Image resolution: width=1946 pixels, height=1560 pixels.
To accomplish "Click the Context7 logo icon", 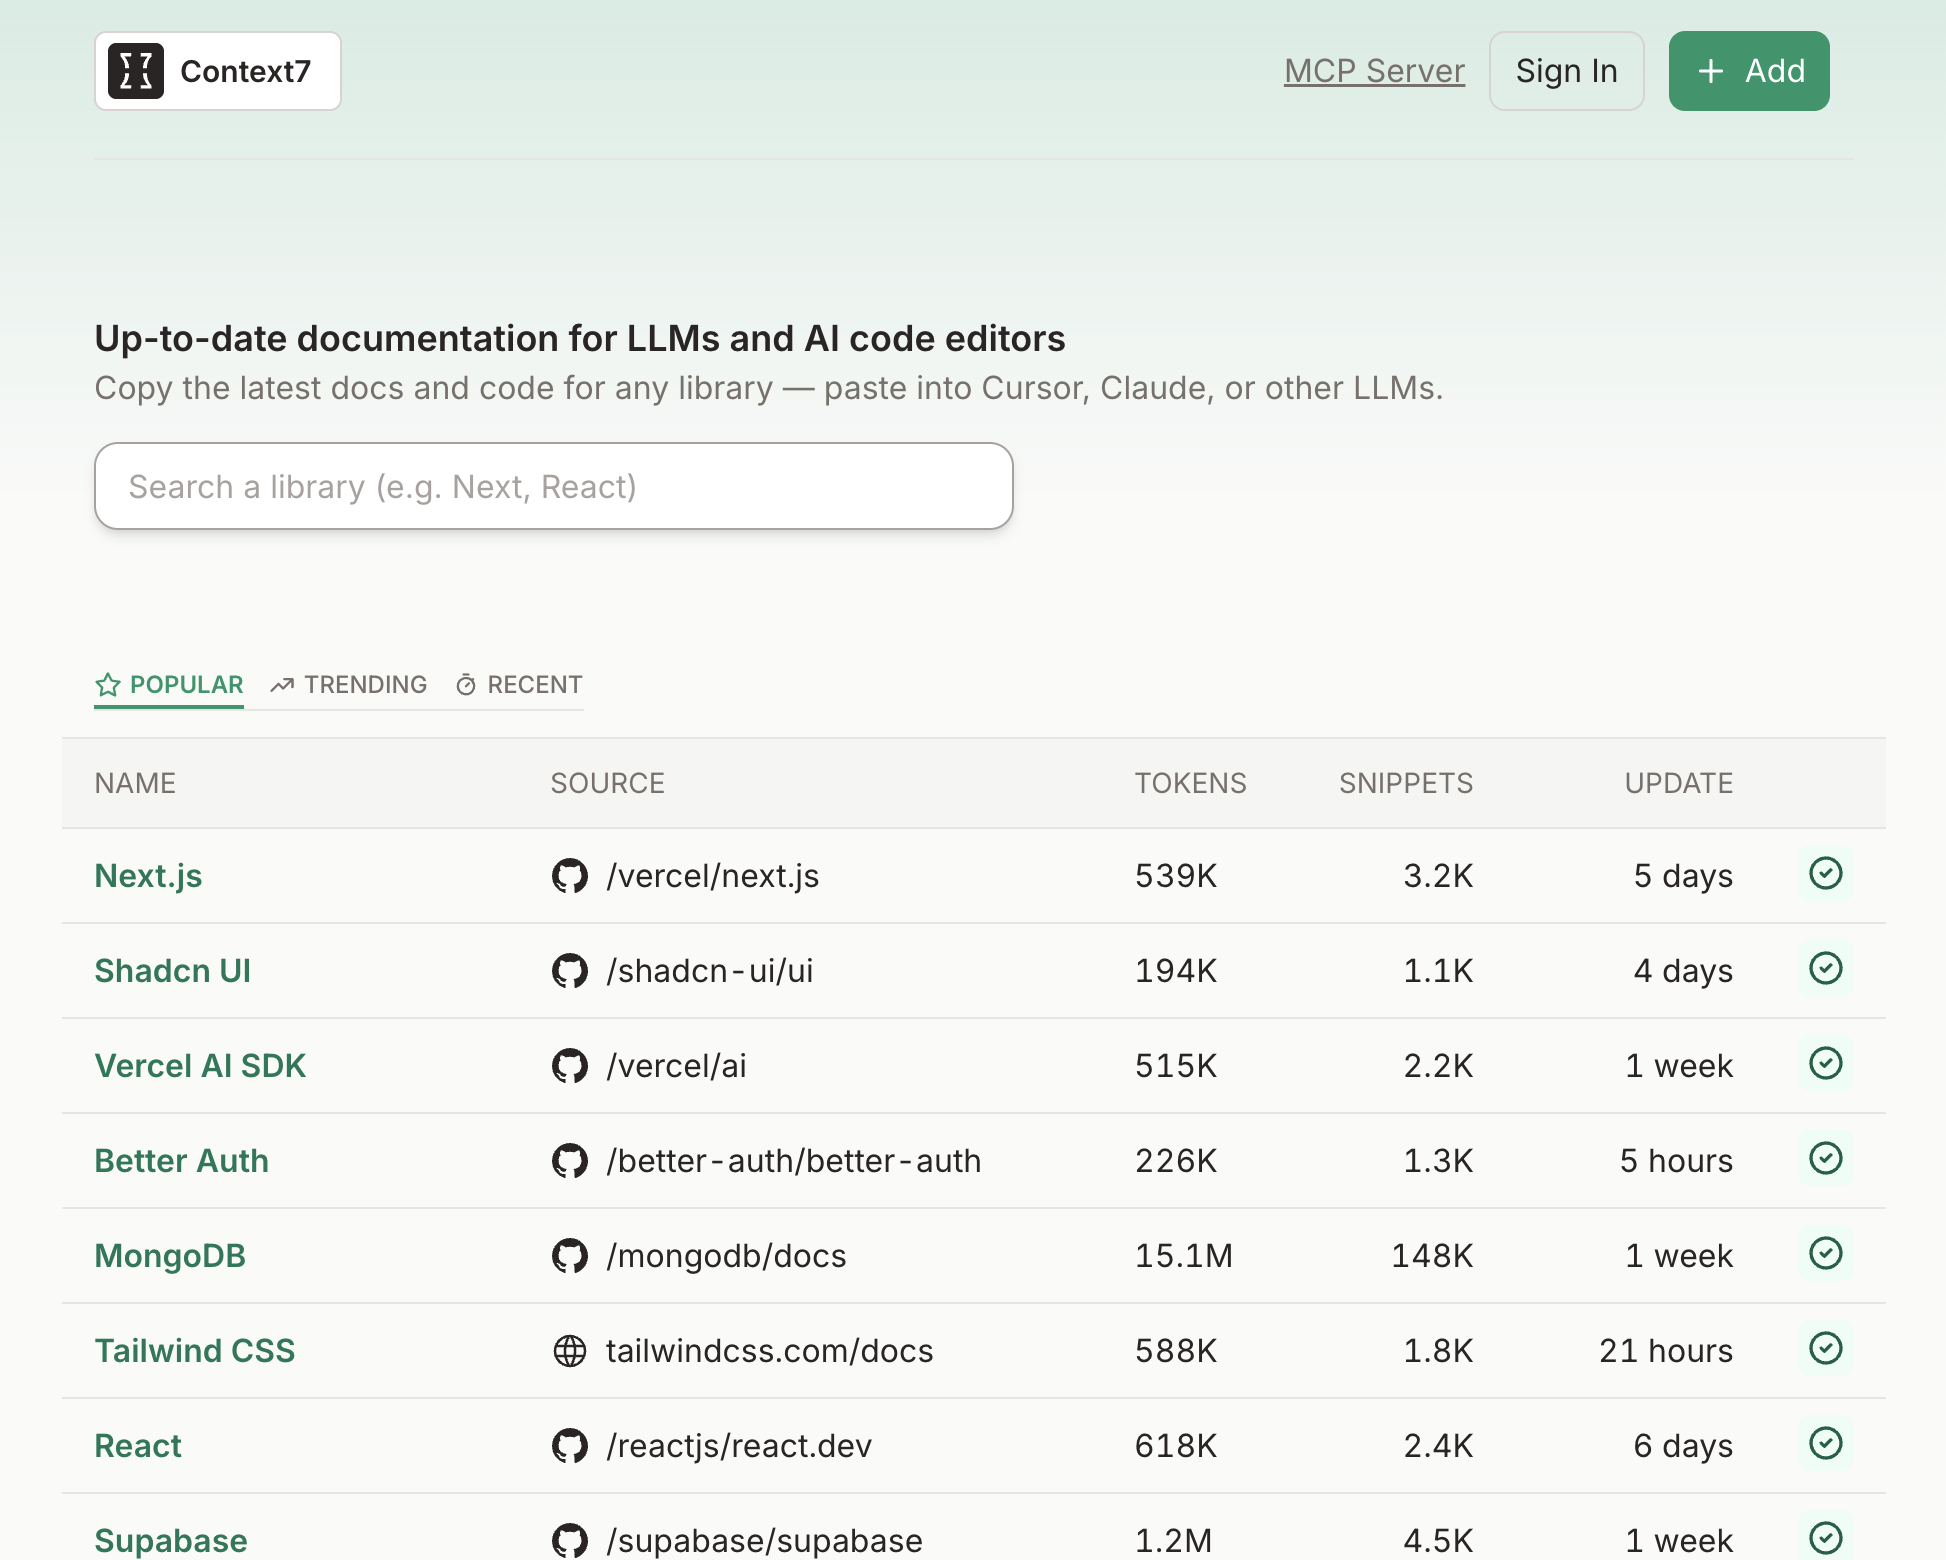I will click(x=136, y=71).
